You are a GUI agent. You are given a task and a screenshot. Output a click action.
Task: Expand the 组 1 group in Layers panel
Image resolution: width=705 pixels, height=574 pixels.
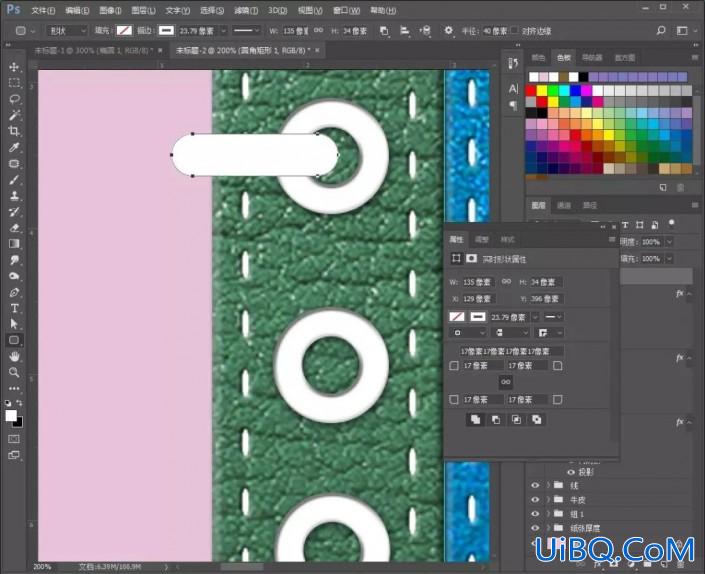click(549, 513)
